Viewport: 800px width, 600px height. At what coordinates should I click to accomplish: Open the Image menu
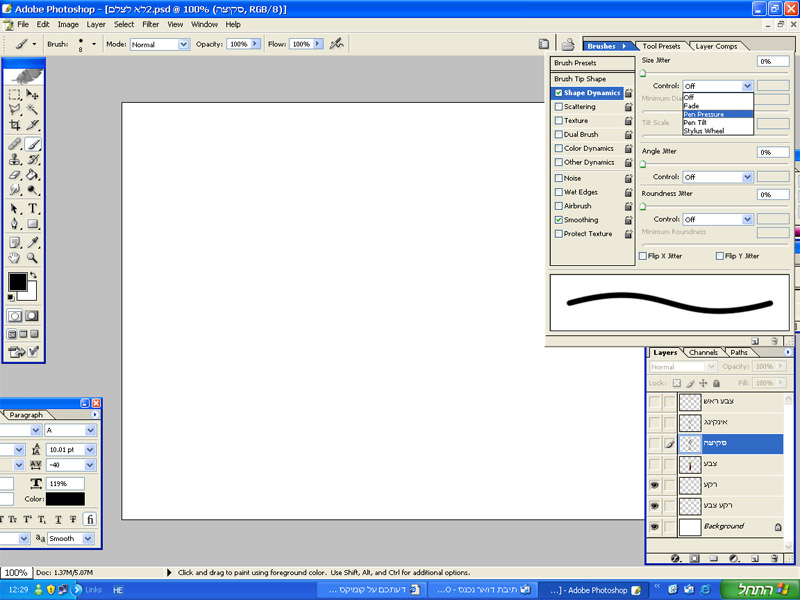coord(68,24)
